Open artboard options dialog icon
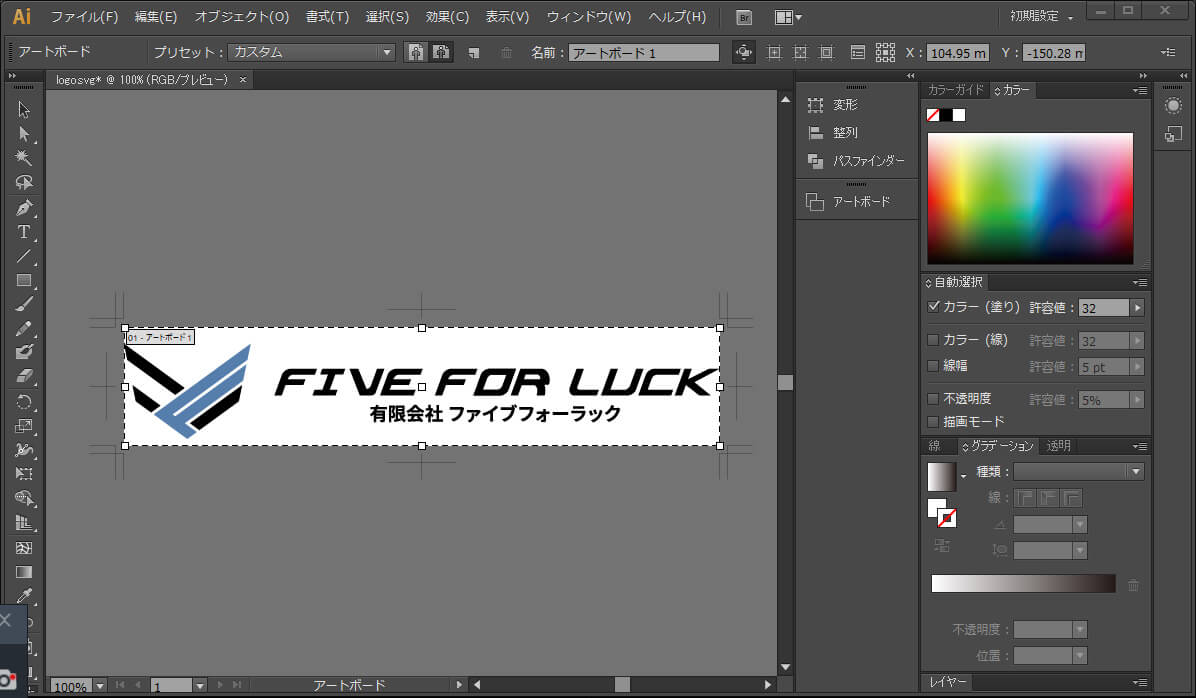The image size is (1196, 698). [x=858, y=53]
